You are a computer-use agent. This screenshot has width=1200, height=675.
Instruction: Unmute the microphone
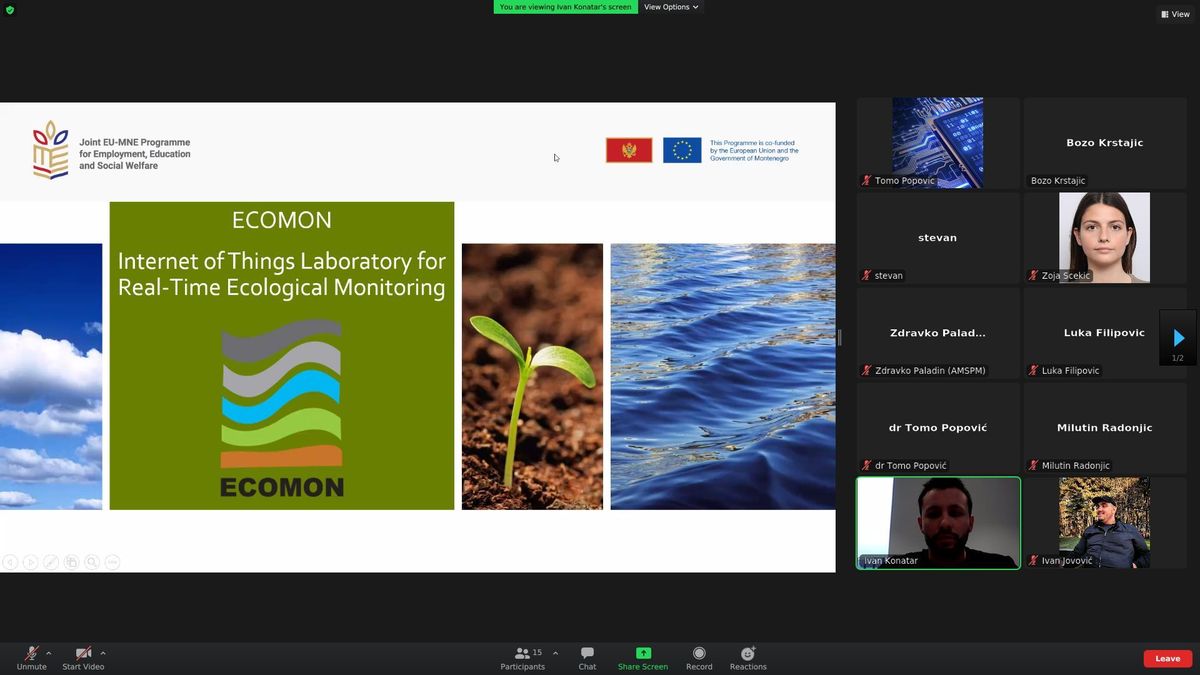31,655
